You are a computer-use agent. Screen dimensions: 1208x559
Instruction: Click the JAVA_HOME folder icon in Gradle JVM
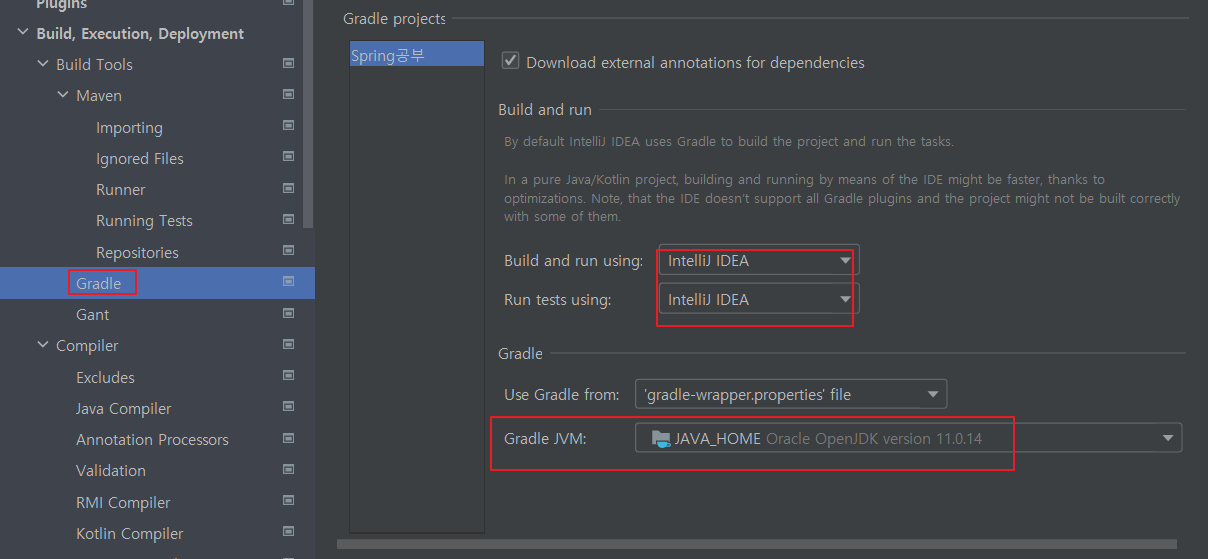click(661, 438)
